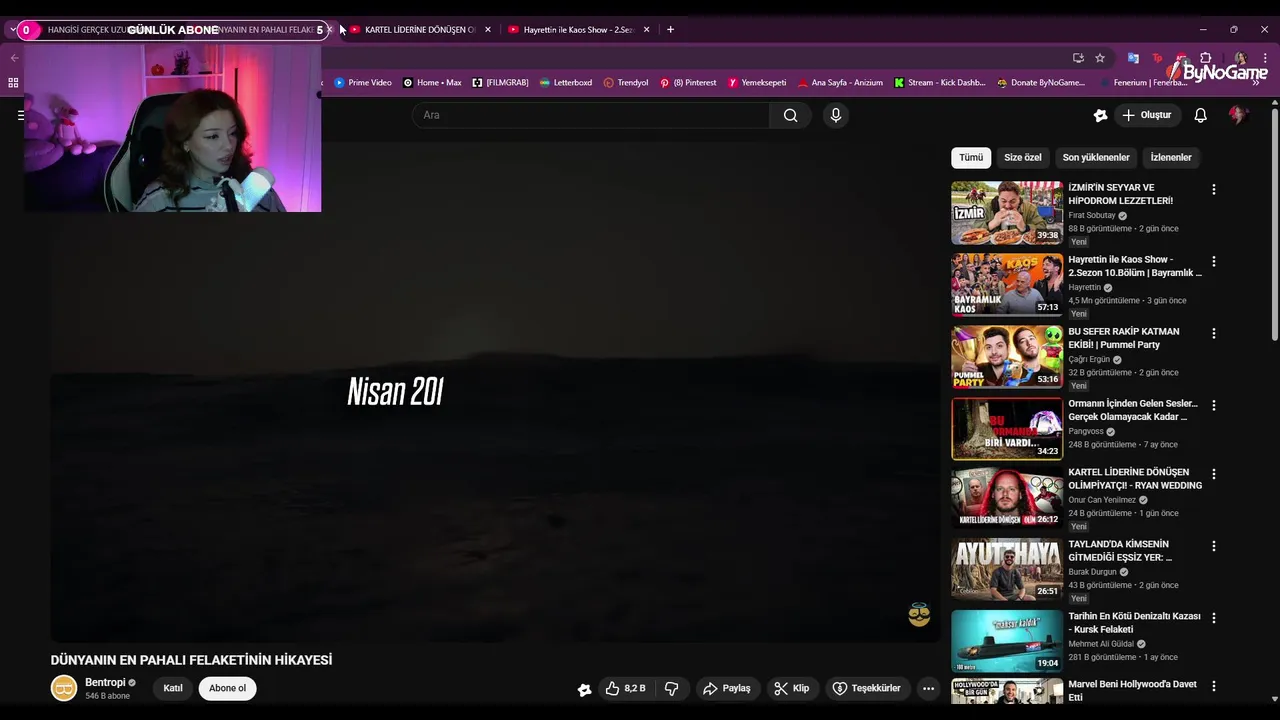
Task: Open Bentropi channel avatar
Action: click(x=64, y=688)
